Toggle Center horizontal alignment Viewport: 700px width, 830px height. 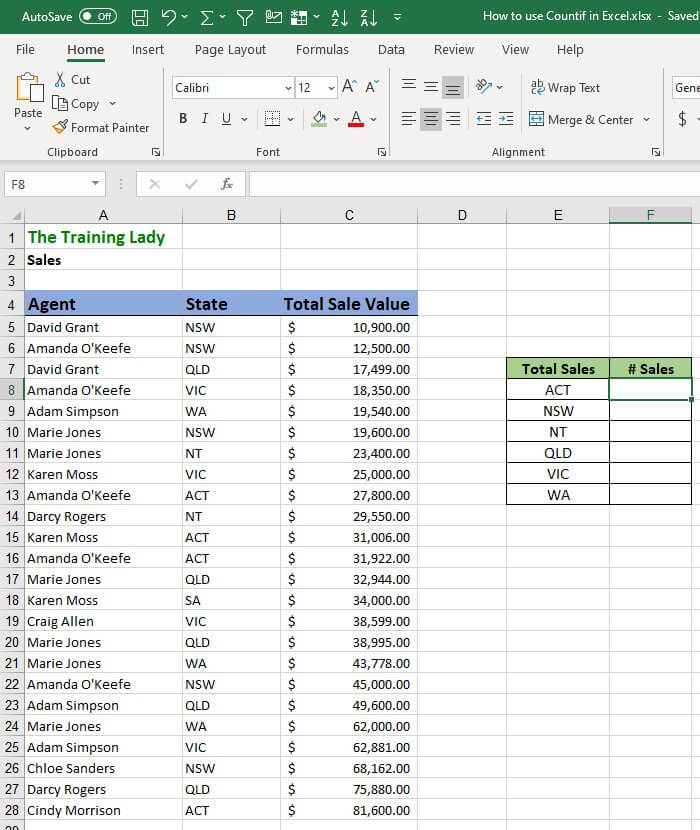pyautogui.click(x=431, y=119)
